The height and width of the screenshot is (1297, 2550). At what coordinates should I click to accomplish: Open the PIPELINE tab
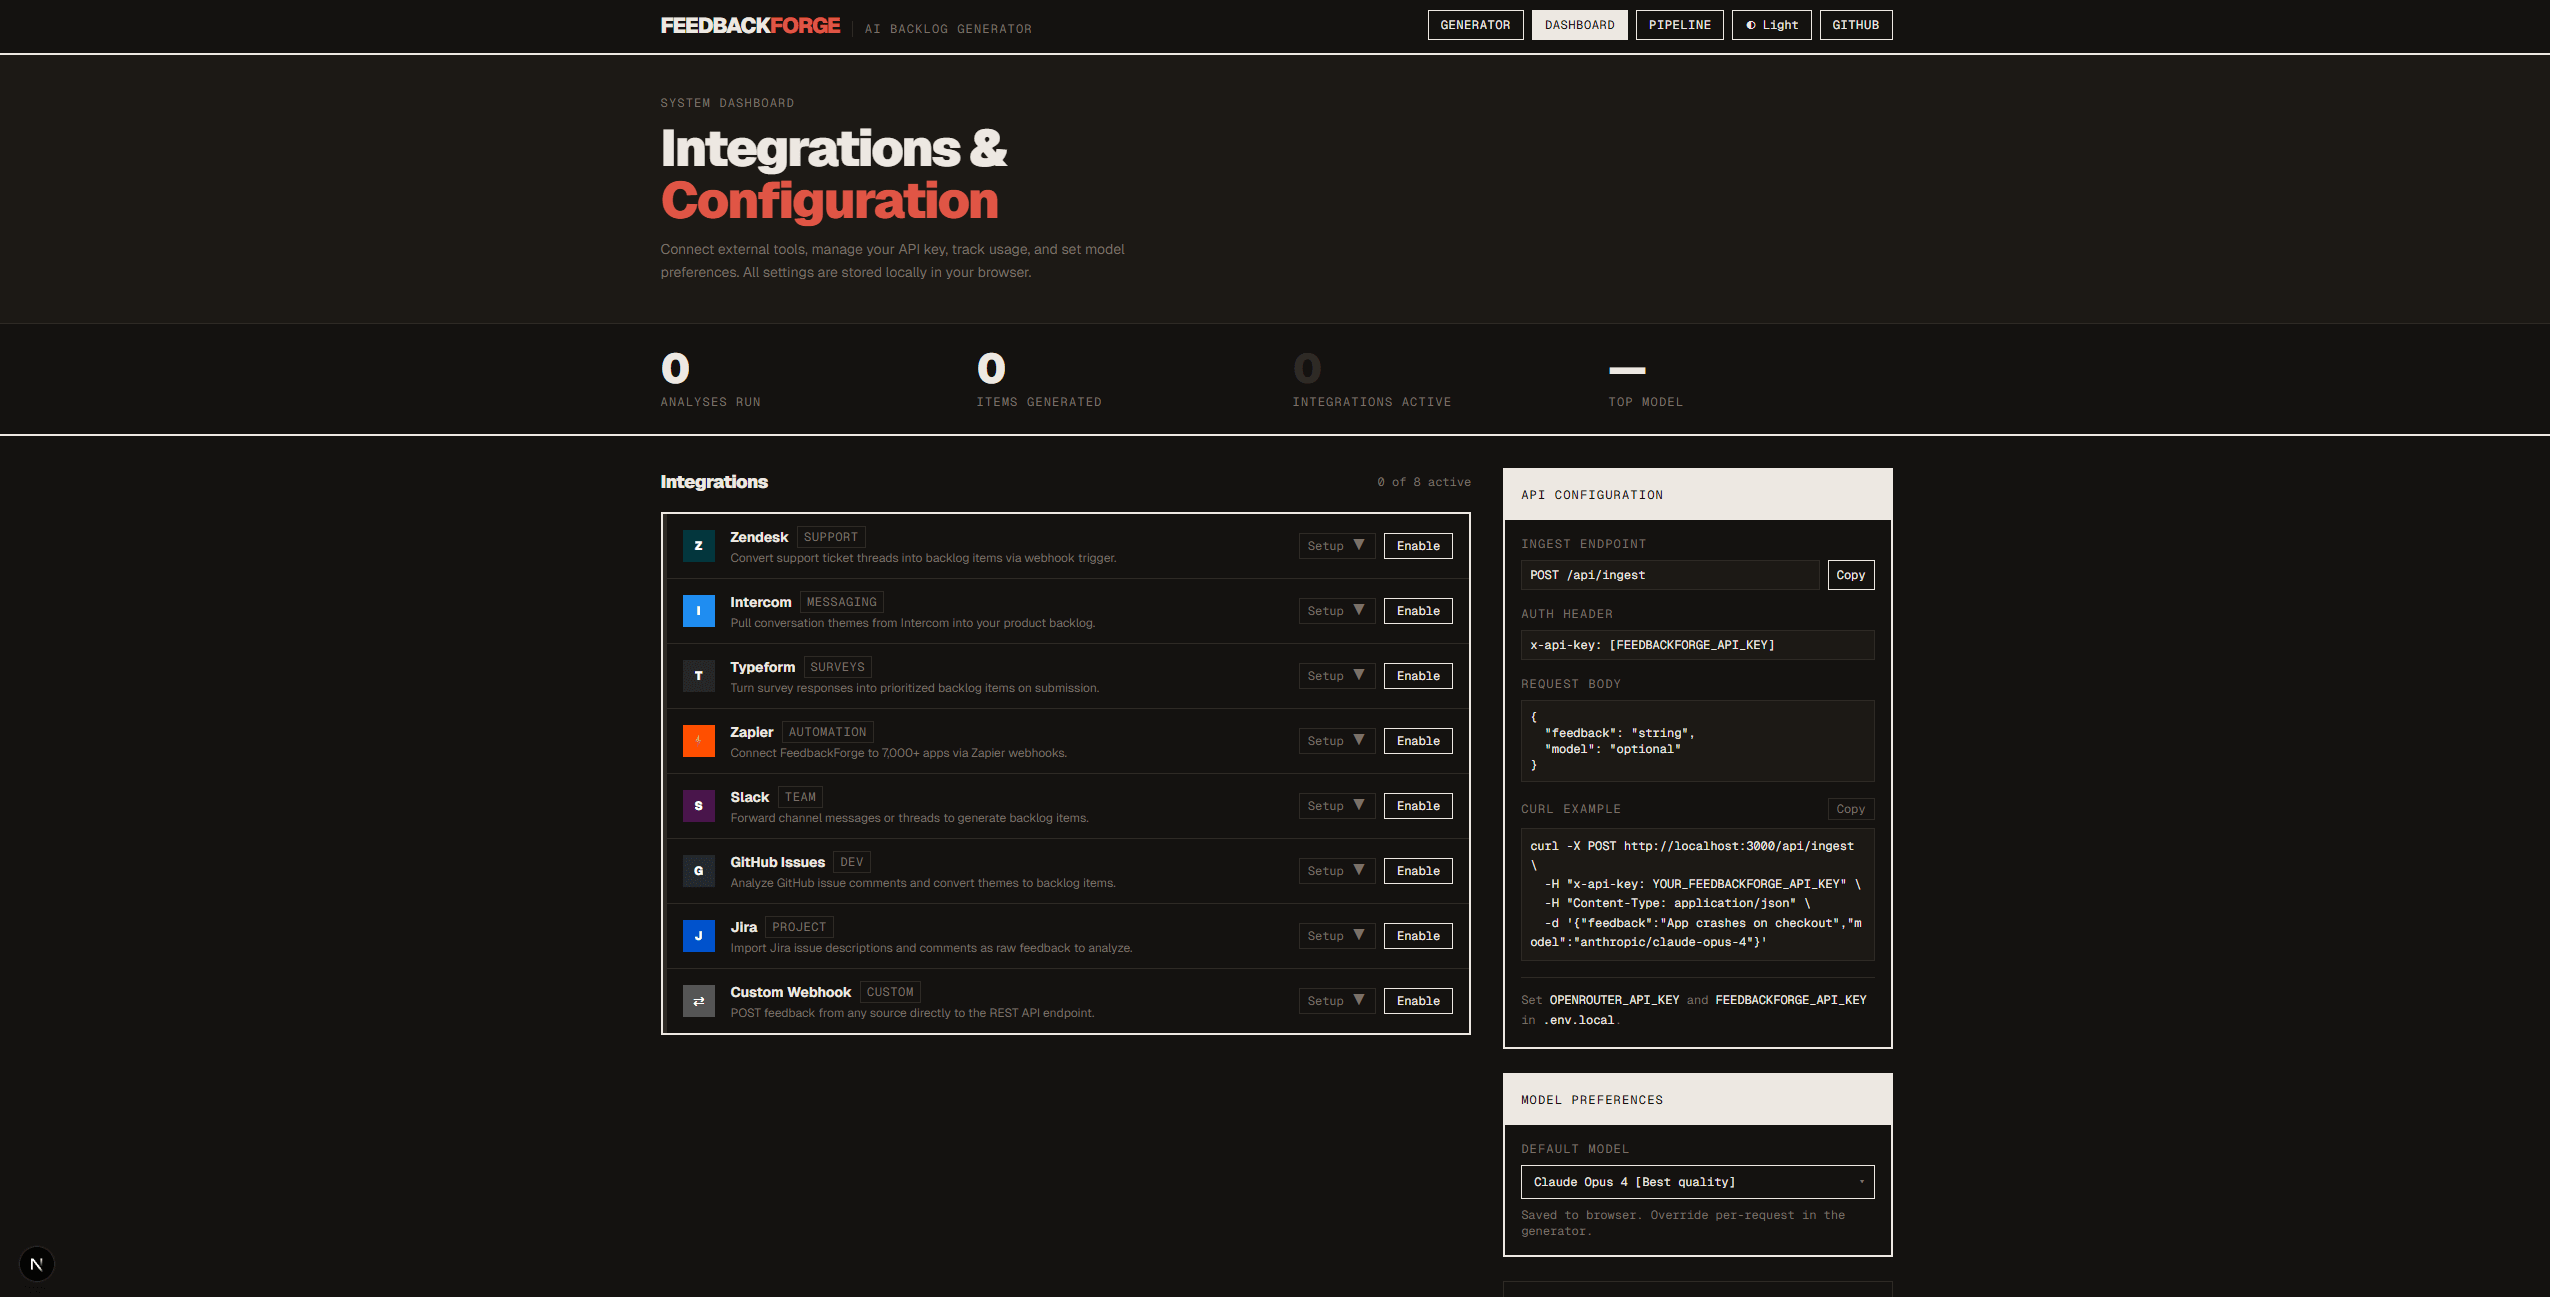tap(1678, 24)
